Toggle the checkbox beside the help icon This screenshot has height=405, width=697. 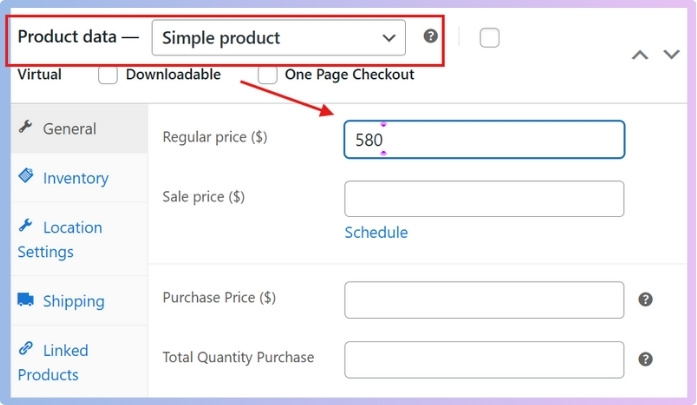pos(489,38)
